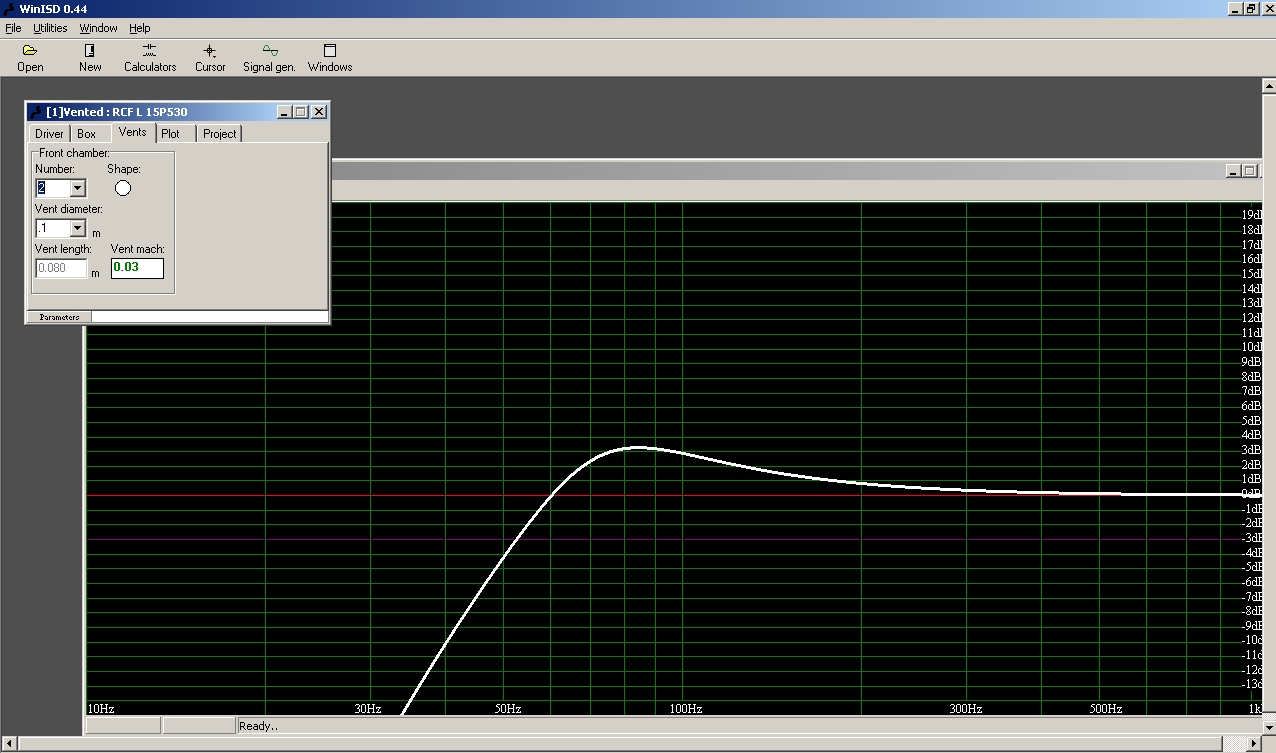Open the Window menu
Screen dimensions: 1276x753
coord(98,28)
